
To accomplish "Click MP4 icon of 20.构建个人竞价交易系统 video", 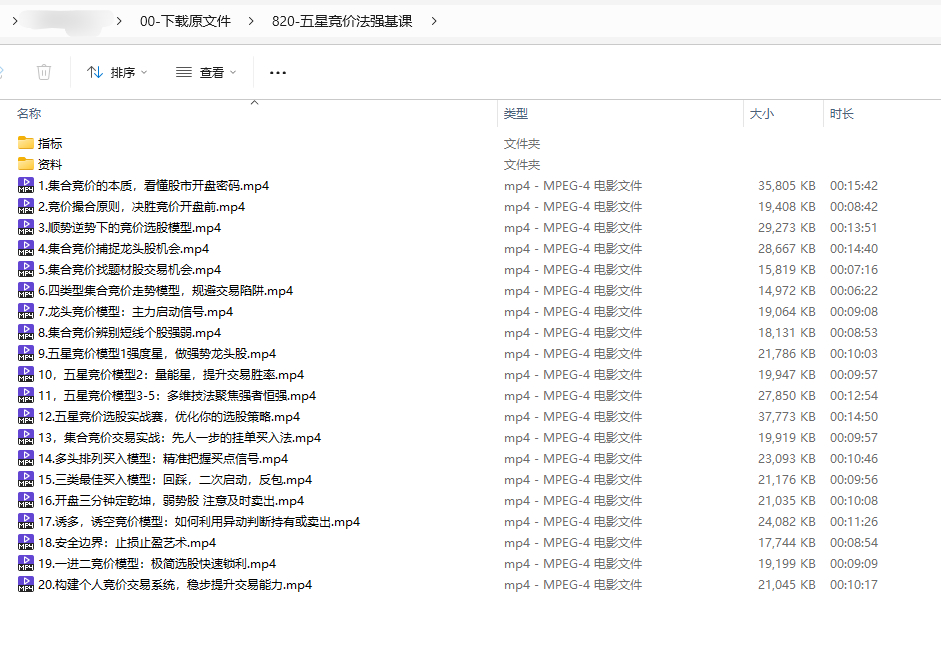I will (26, 584).
